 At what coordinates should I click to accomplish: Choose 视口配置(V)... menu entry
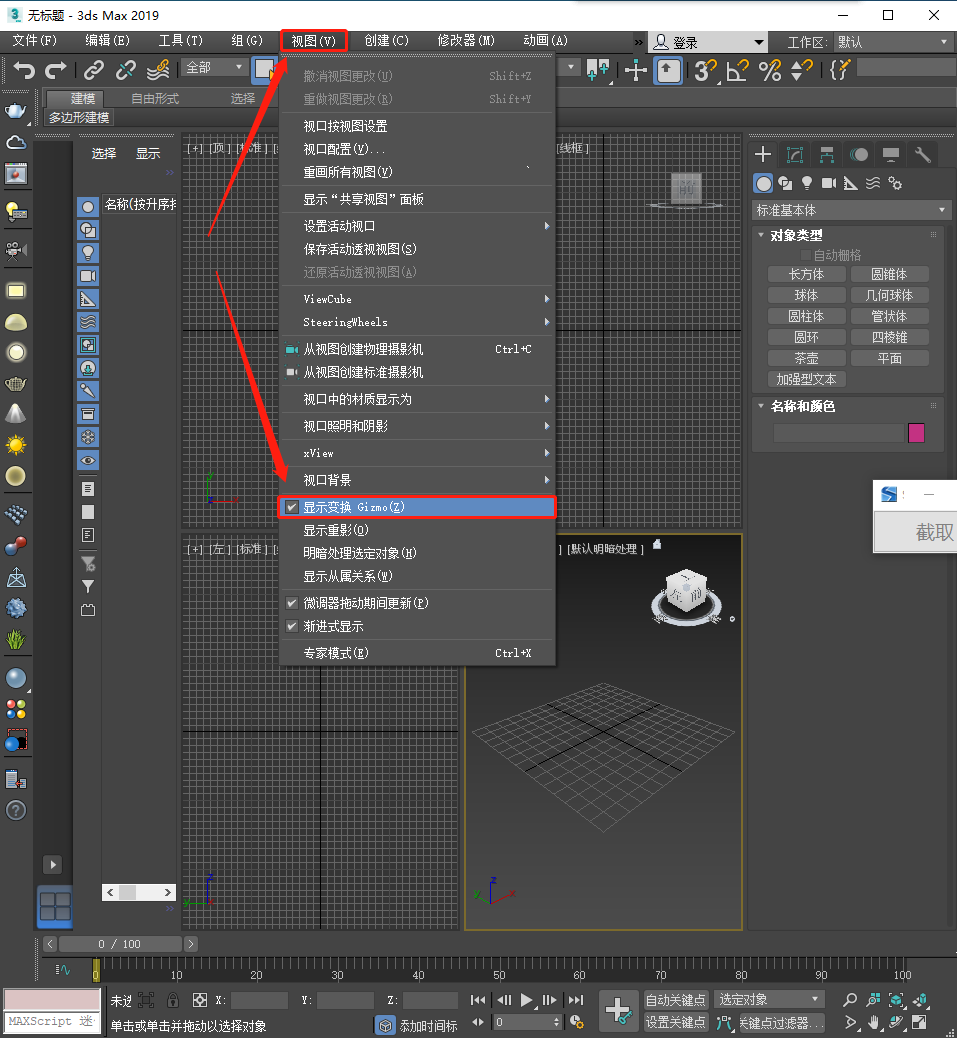(x=417, y=150)
